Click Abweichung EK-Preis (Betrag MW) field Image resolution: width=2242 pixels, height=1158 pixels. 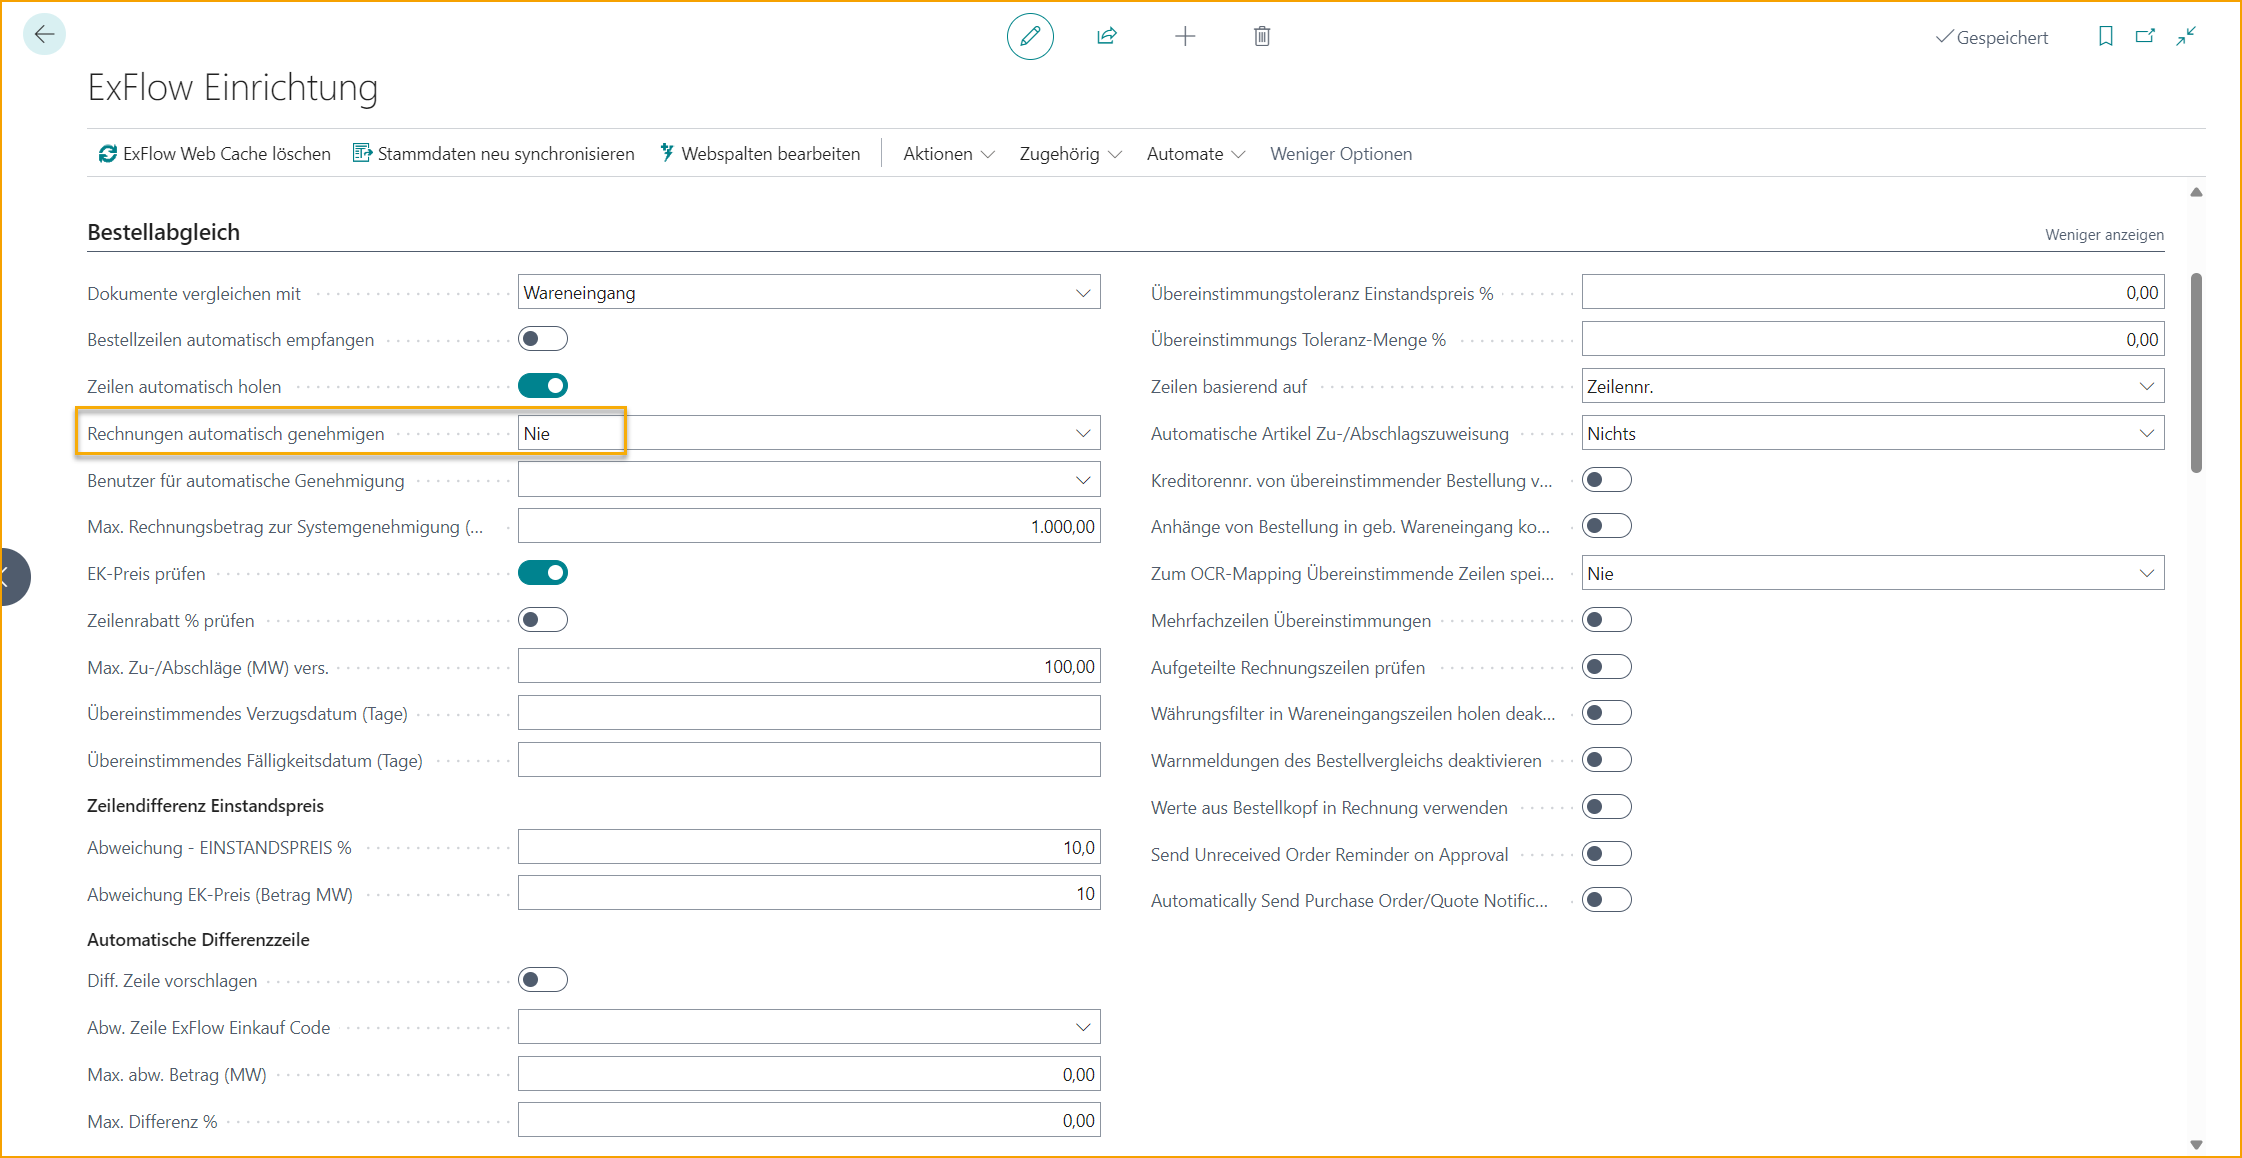[809, 893]
